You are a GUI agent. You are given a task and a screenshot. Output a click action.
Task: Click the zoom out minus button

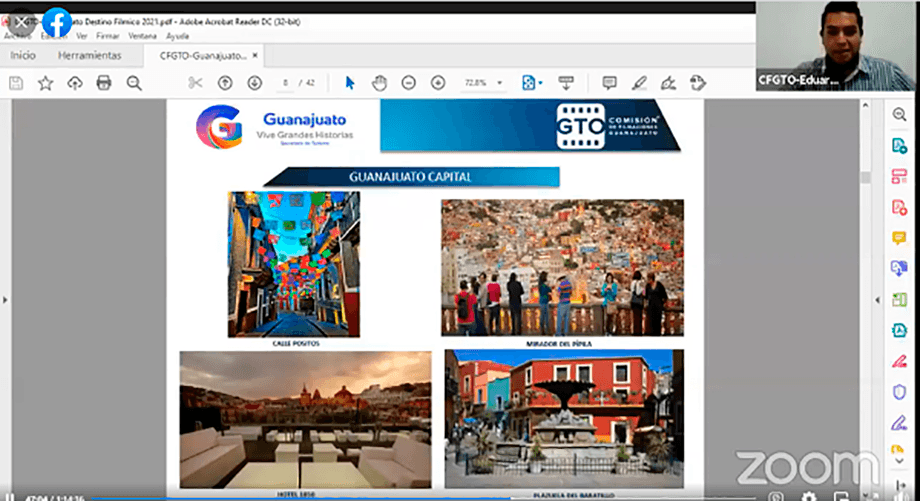point(408,83)
